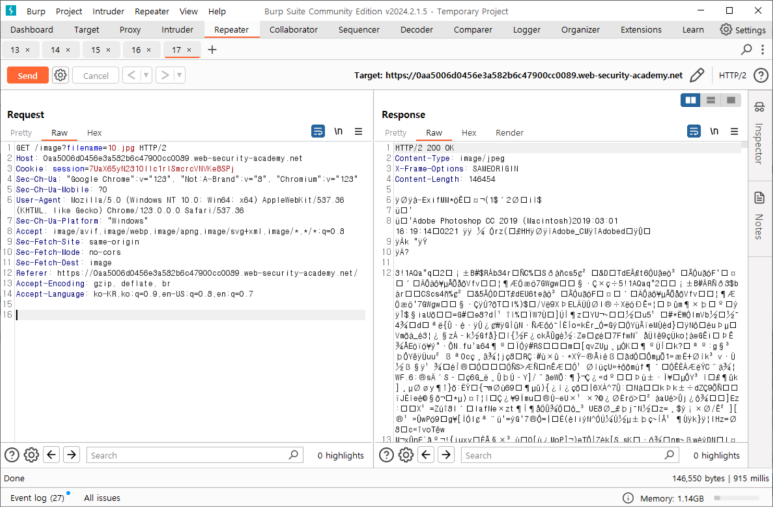The image size is (773, 507).
Task: Open back history dropdown arrow
Action: (146, 75)
